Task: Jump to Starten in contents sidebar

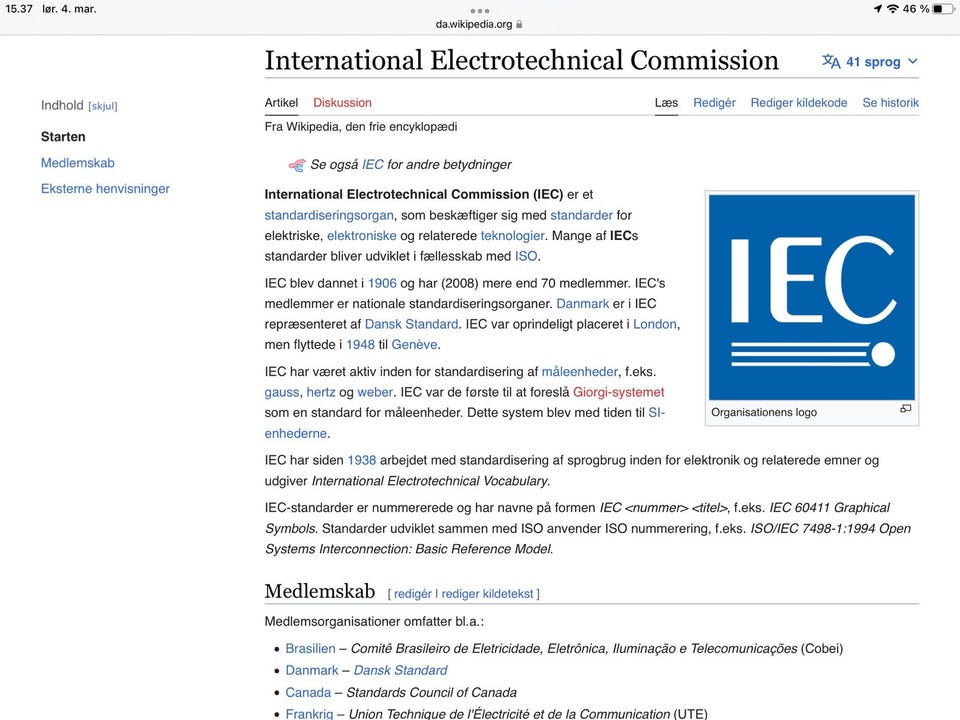Action: (63, 137)
